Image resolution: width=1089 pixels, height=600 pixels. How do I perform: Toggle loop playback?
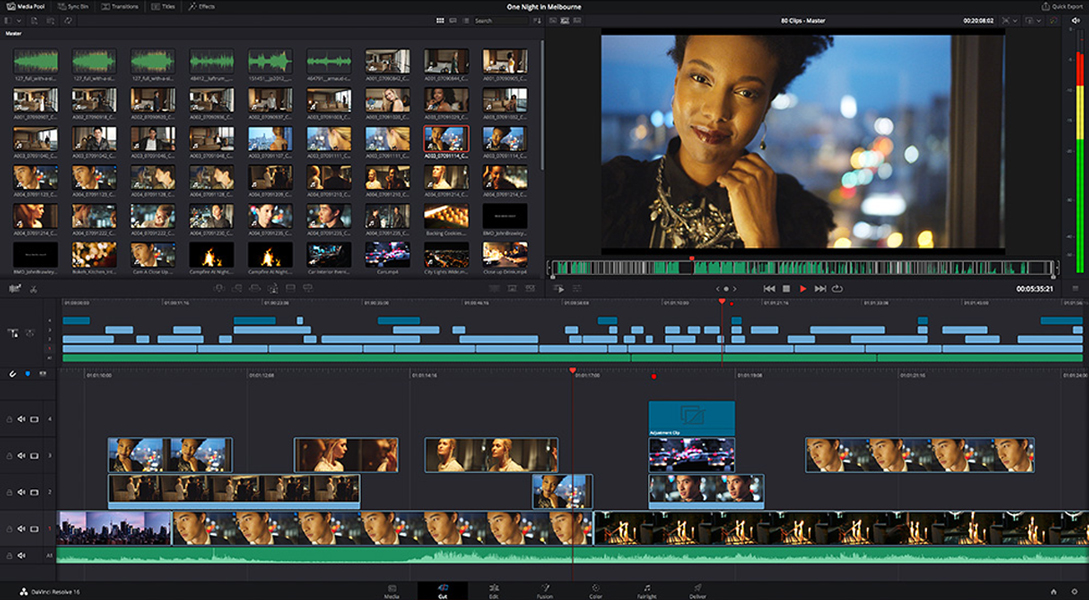838,288
